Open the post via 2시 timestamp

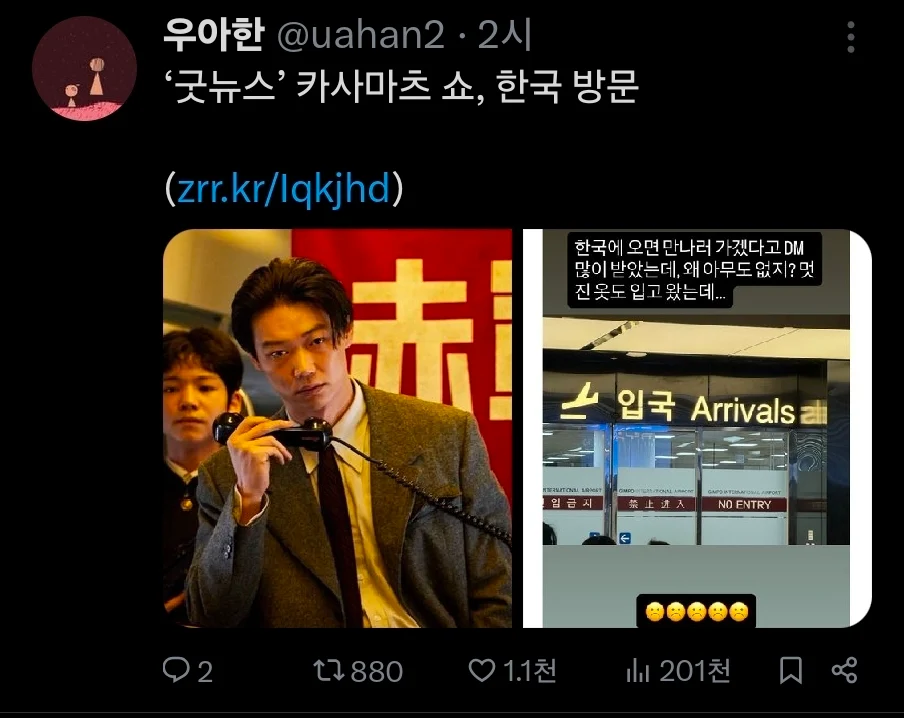coord(504,35)
